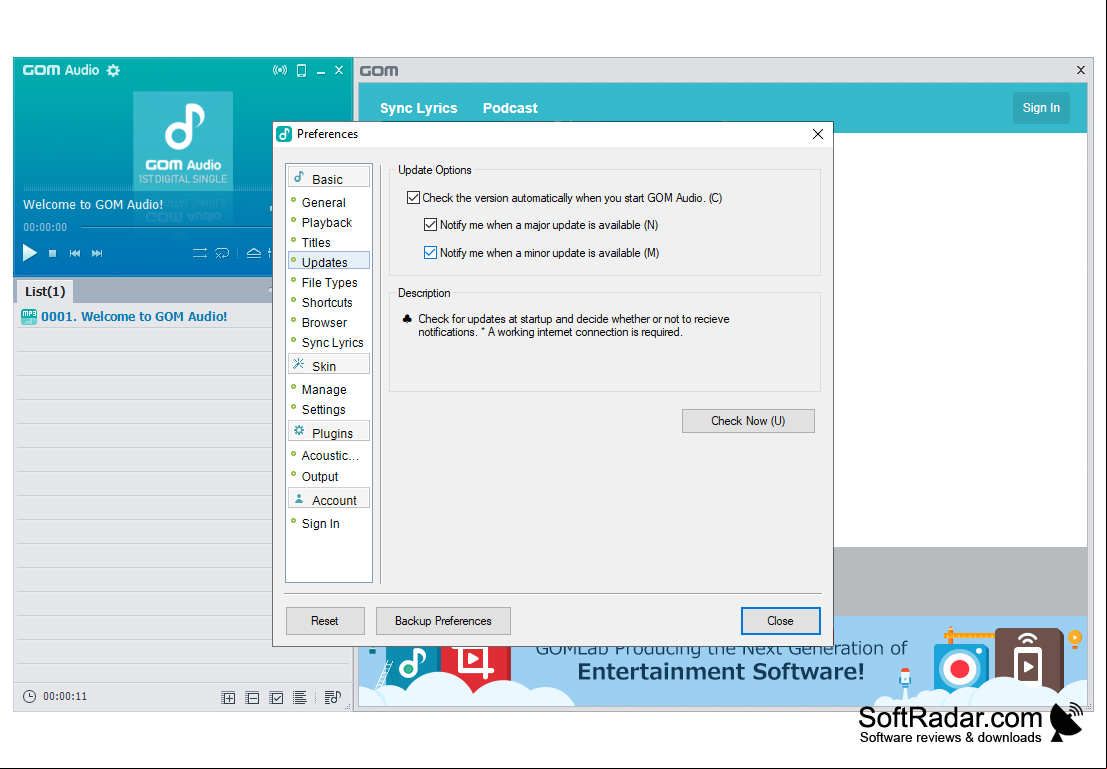Image resolution: width=1107 pixels, height=769 pixels.
Task: Toggle major update notification checkbox
Action: 431,225
